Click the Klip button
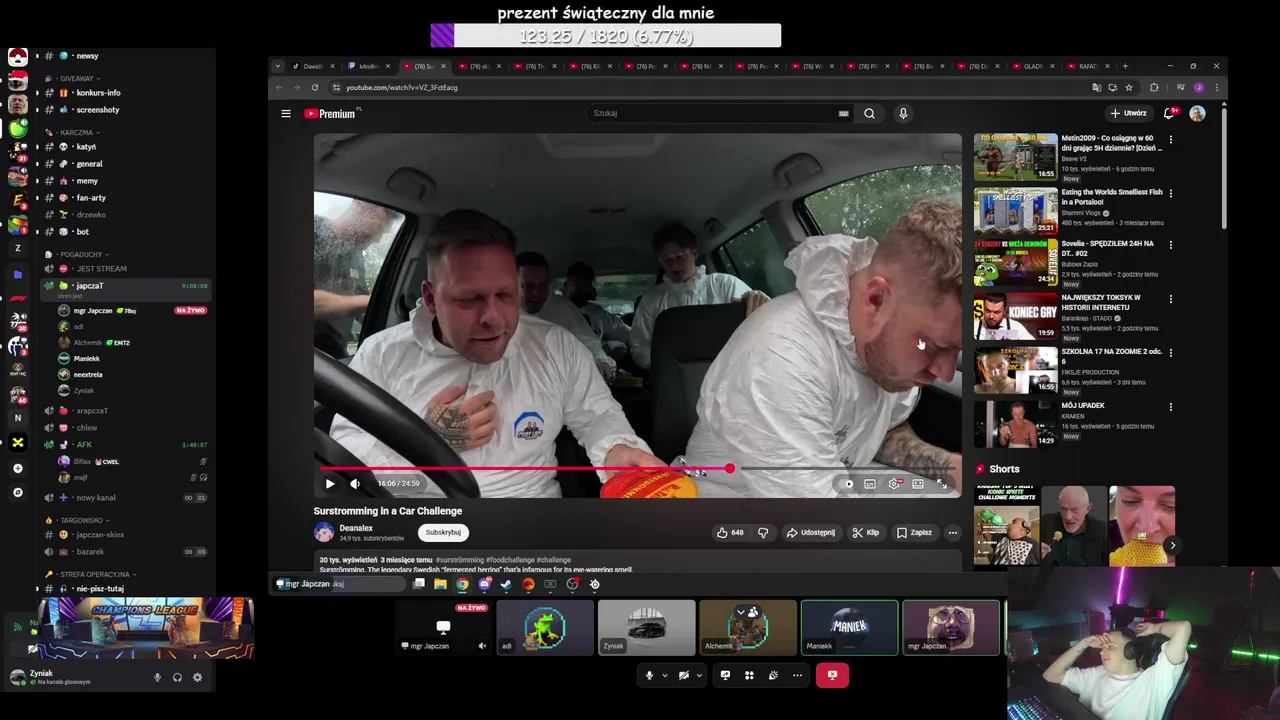Image resolution: width=1280 pixels, height=720 pixels. 866,533
